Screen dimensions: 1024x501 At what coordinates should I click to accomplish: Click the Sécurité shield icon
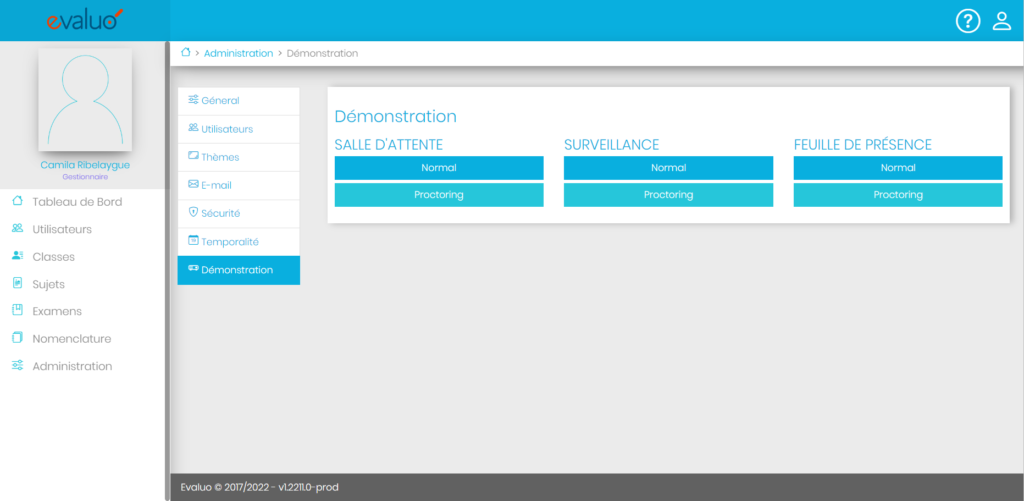pyautogui.click(x=193, y=213)
